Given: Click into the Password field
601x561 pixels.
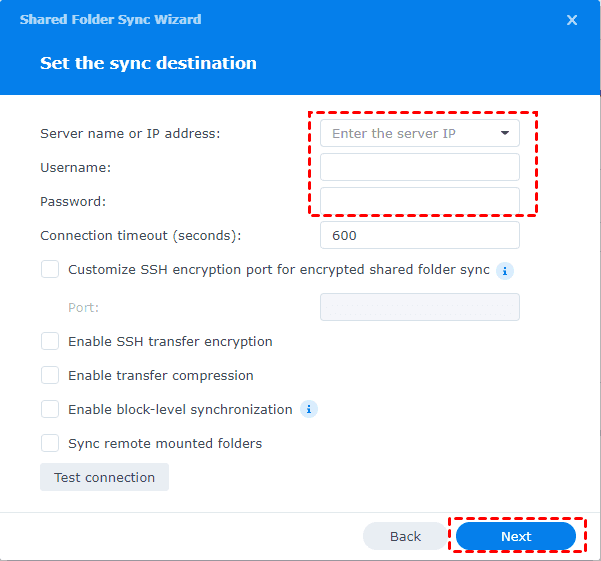Looking at the screenshot, I should pyautogui.click(x=419, y=201).
